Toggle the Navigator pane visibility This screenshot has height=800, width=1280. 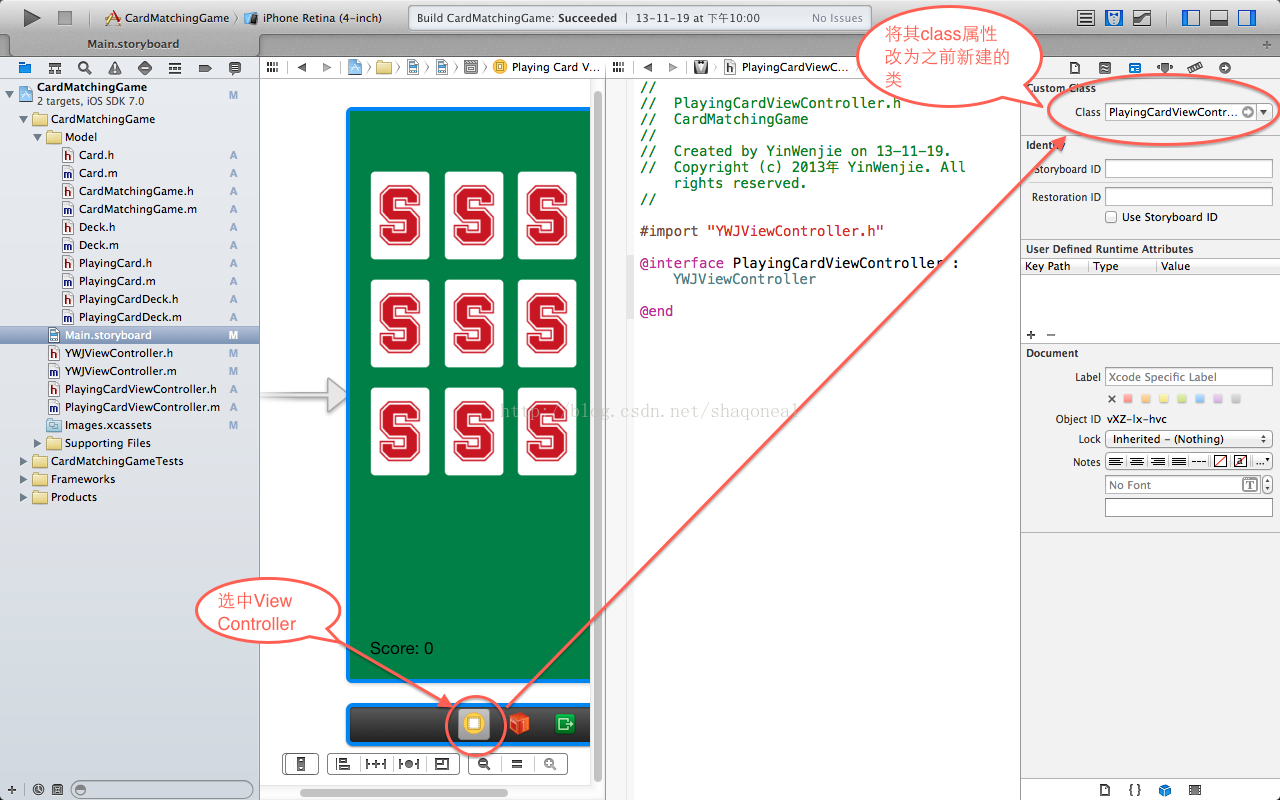click(1191, 18)
